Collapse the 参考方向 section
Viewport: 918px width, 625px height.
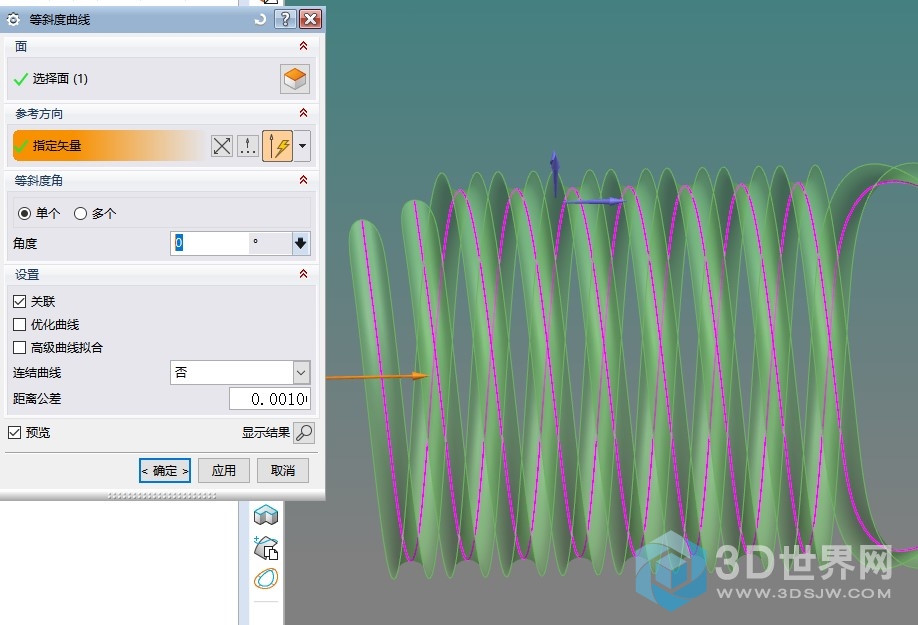tap(303, 113)
